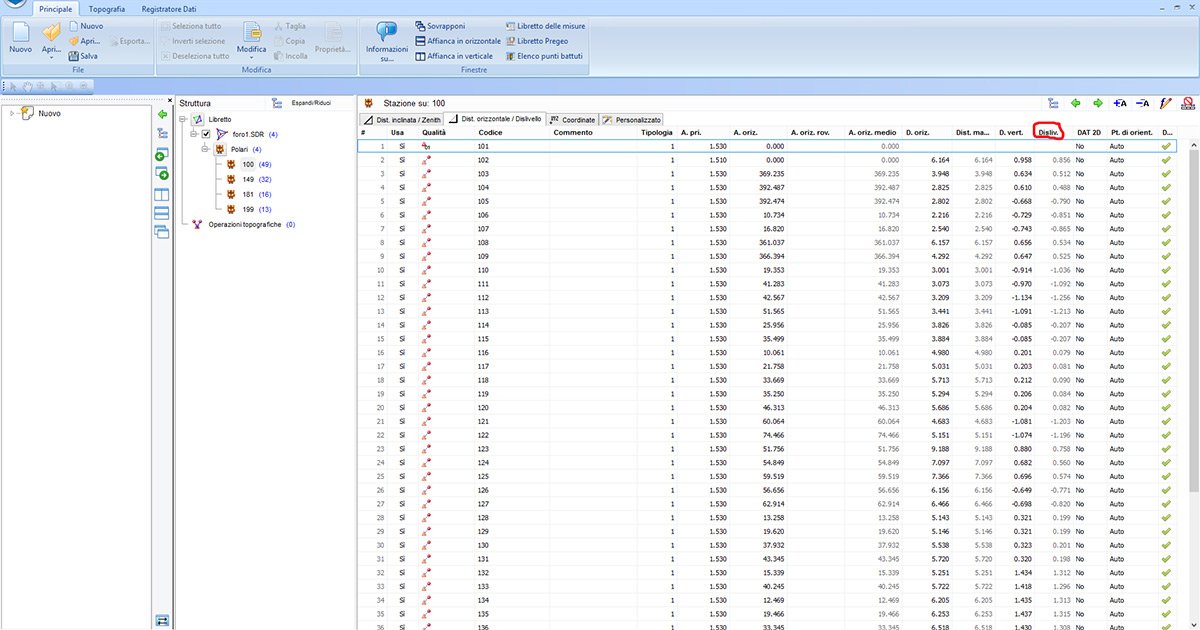Click Codice cell 115

tap(483, 339)
